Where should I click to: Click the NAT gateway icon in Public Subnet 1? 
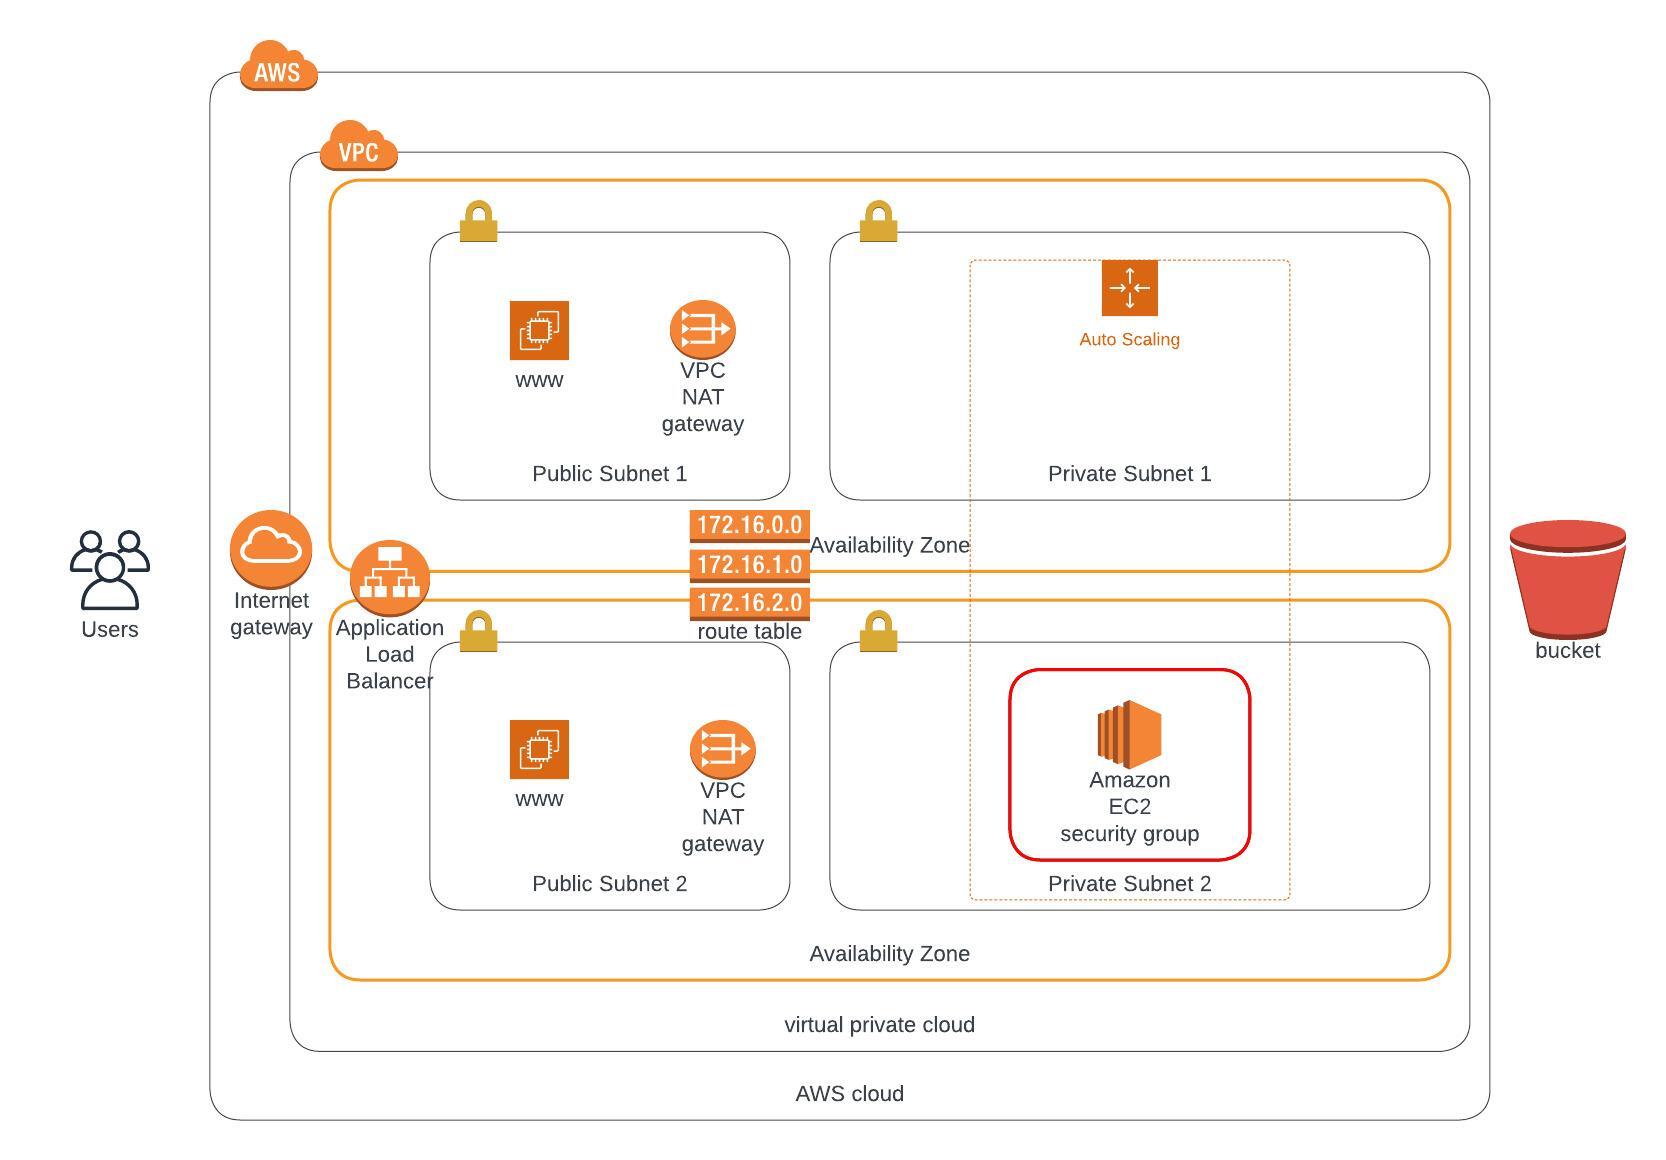click(702, 329)
